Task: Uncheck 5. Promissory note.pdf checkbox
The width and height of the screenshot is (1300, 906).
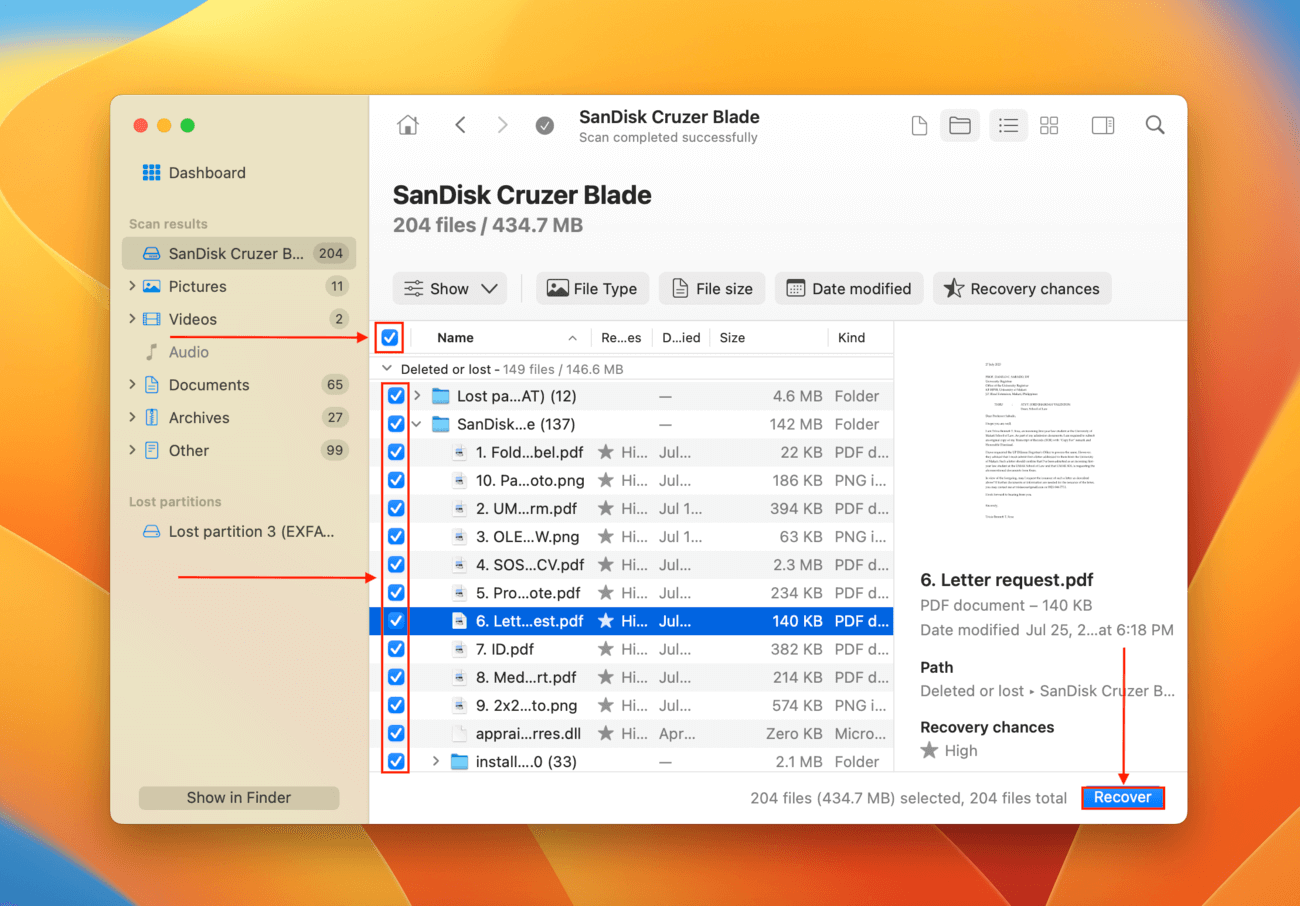Action: pos(396,593)
